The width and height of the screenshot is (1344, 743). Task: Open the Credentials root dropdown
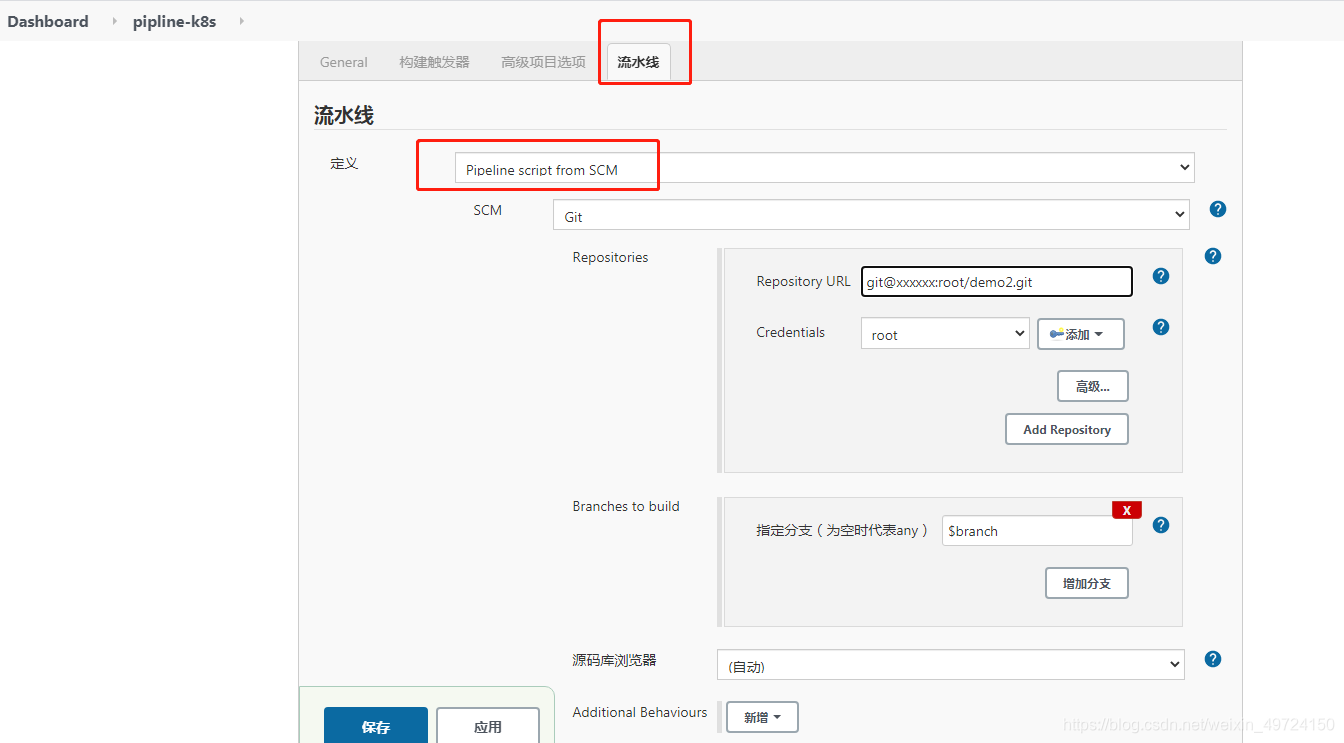click(945, 334)
